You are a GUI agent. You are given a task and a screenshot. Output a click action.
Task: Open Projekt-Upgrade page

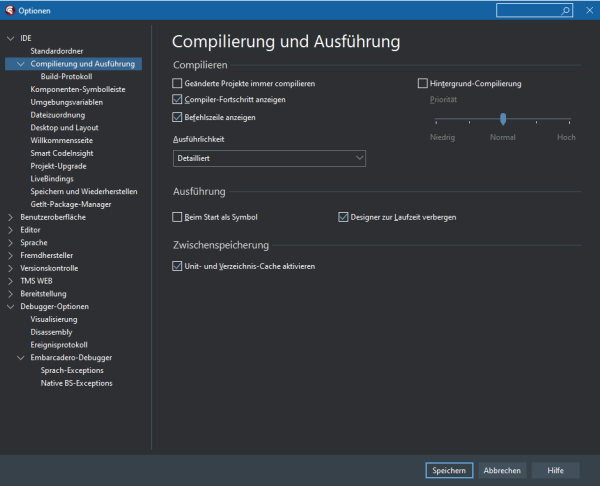pyautogui.click(x=58, y=166)
